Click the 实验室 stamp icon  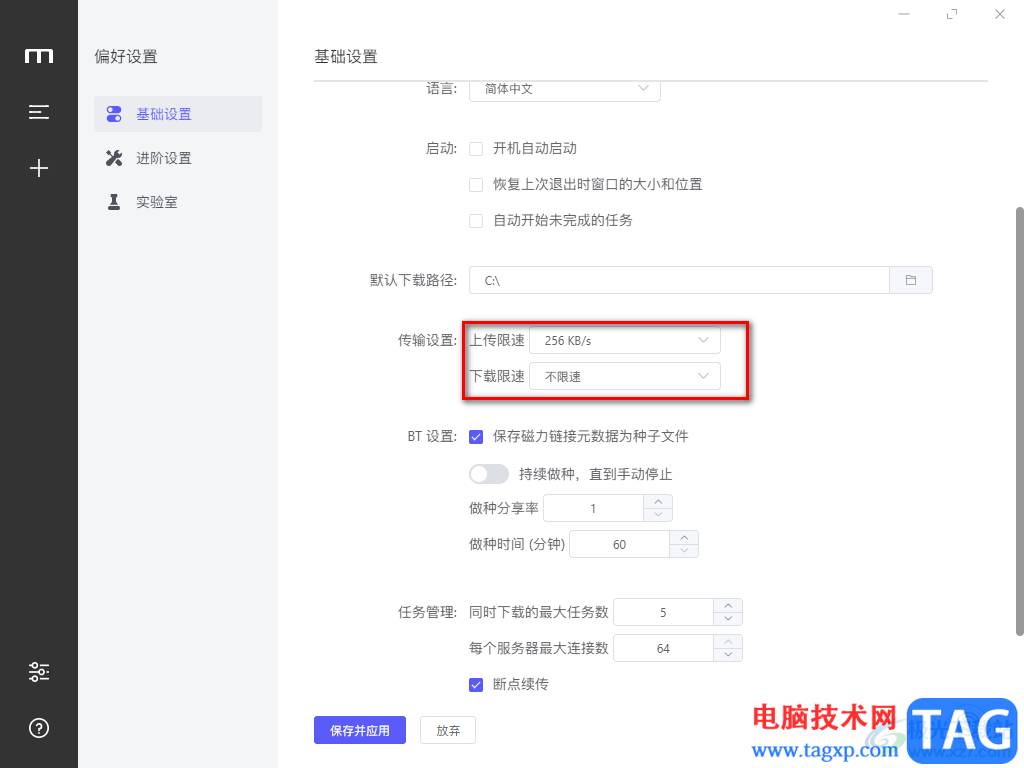coord(114,202)
